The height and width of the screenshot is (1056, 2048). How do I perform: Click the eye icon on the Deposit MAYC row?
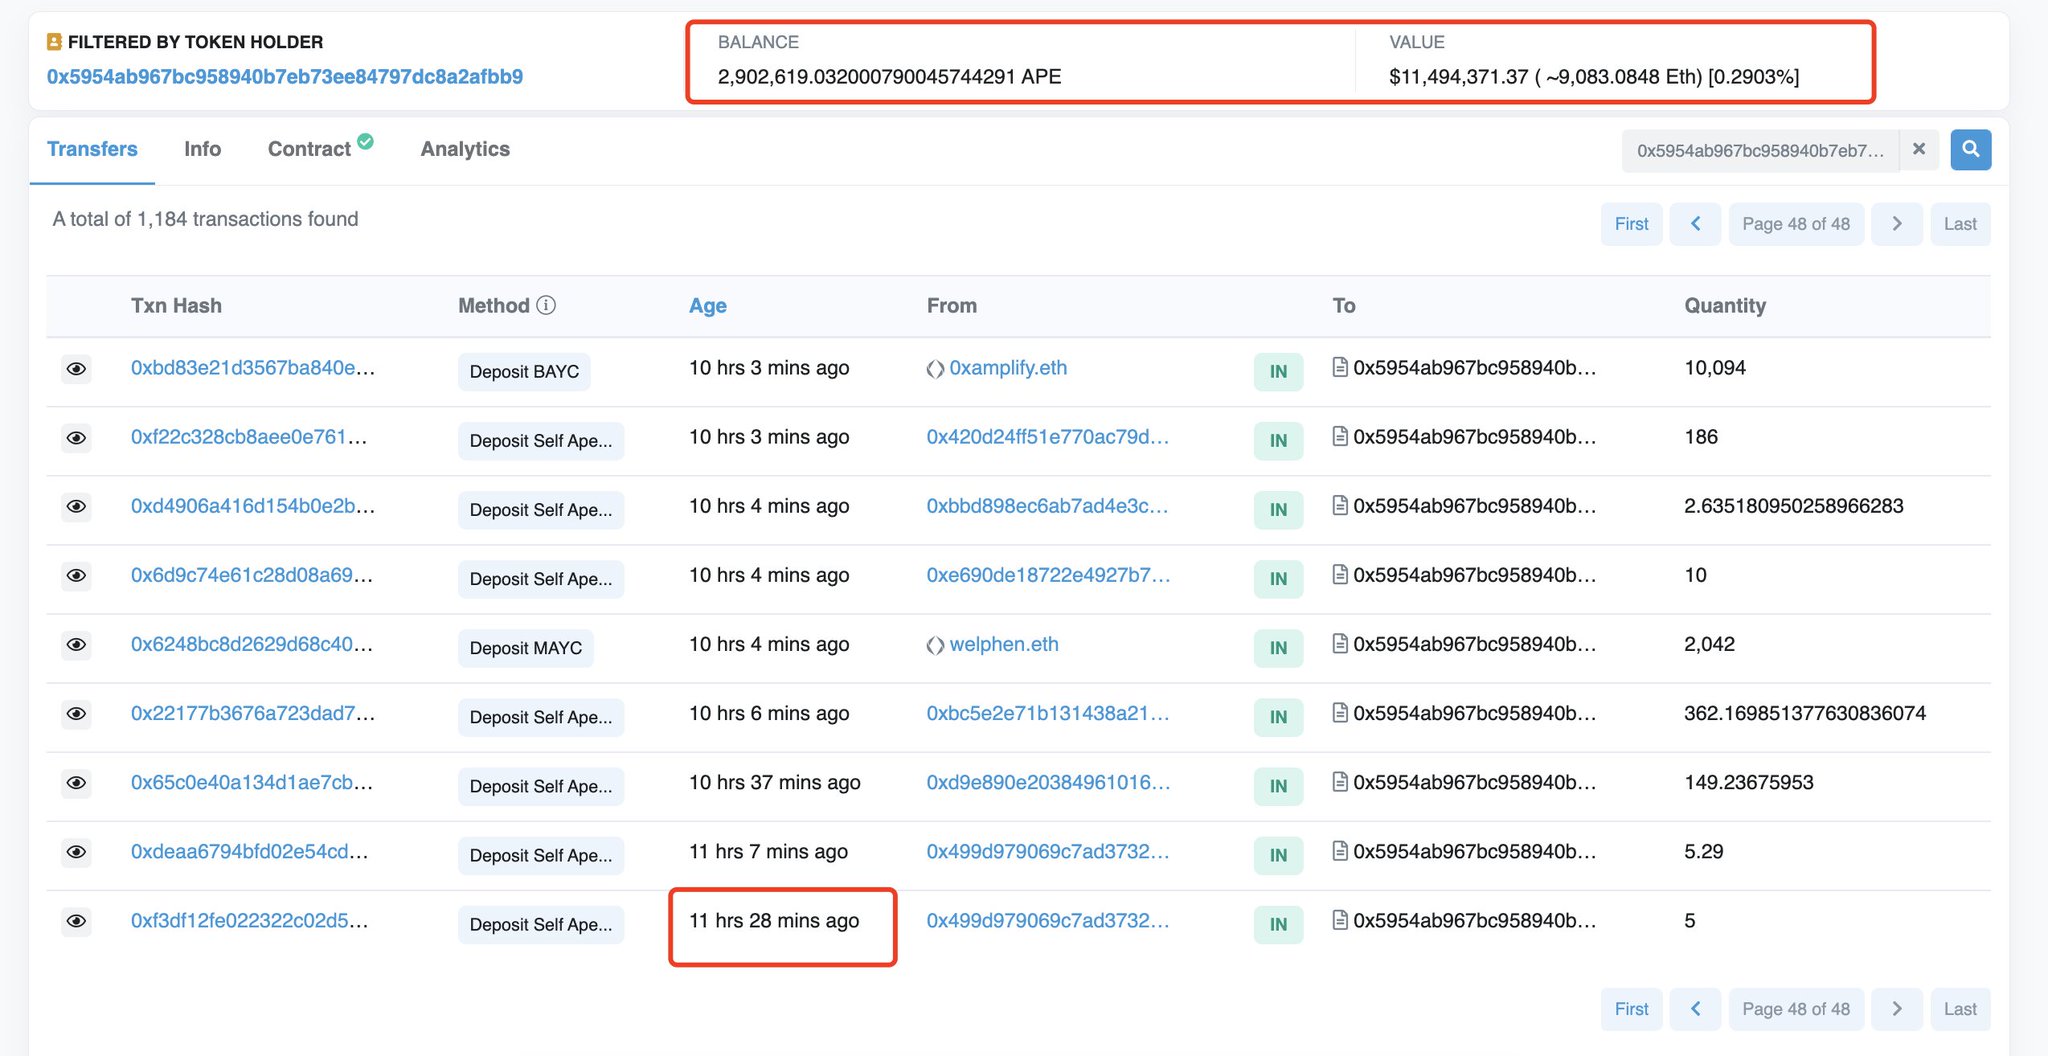[77, 645]
